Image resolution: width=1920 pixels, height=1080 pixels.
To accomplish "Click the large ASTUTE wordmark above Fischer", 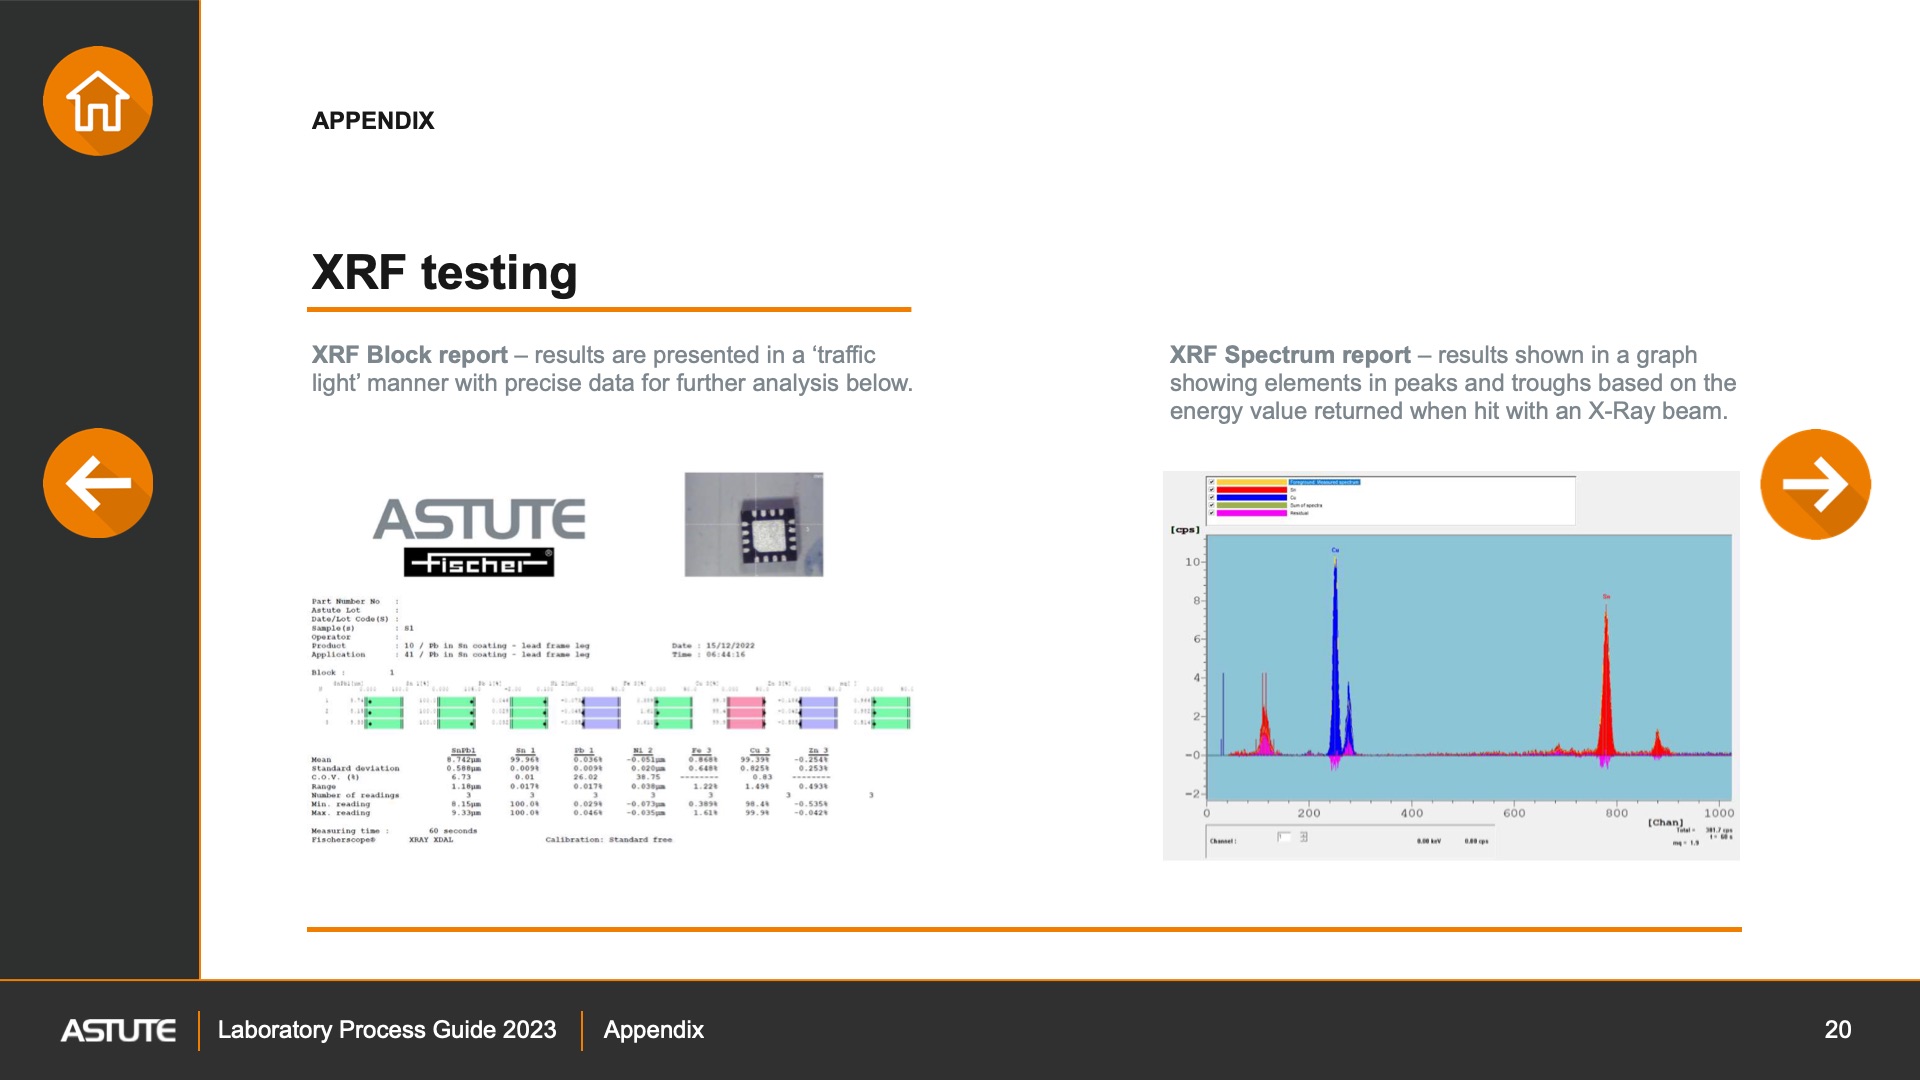I will (479, 519).
